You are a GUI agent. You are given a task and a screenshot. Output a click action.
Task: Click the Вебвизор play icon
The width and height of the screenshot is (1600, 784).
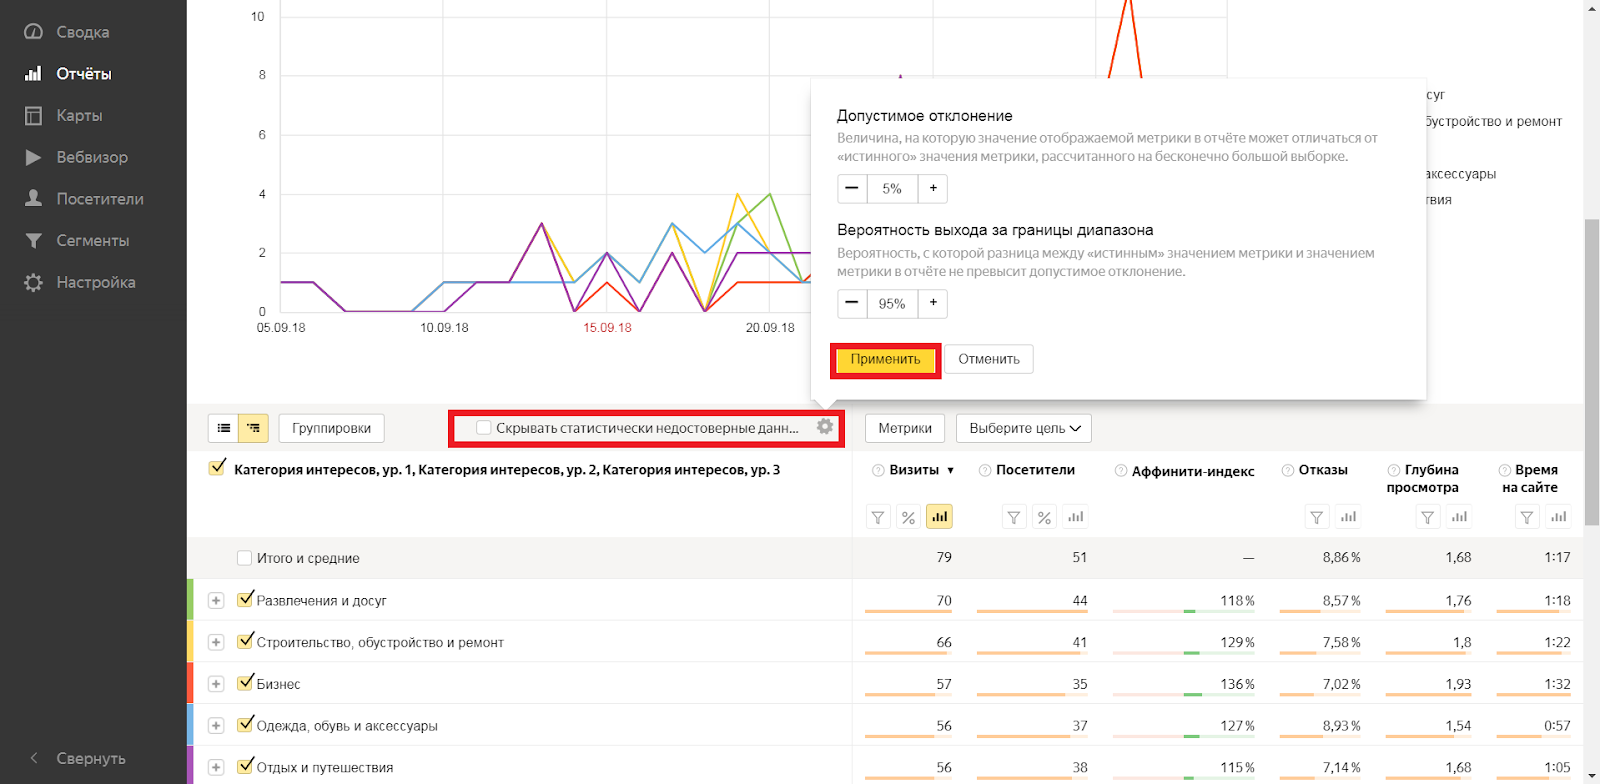[33, 157]
